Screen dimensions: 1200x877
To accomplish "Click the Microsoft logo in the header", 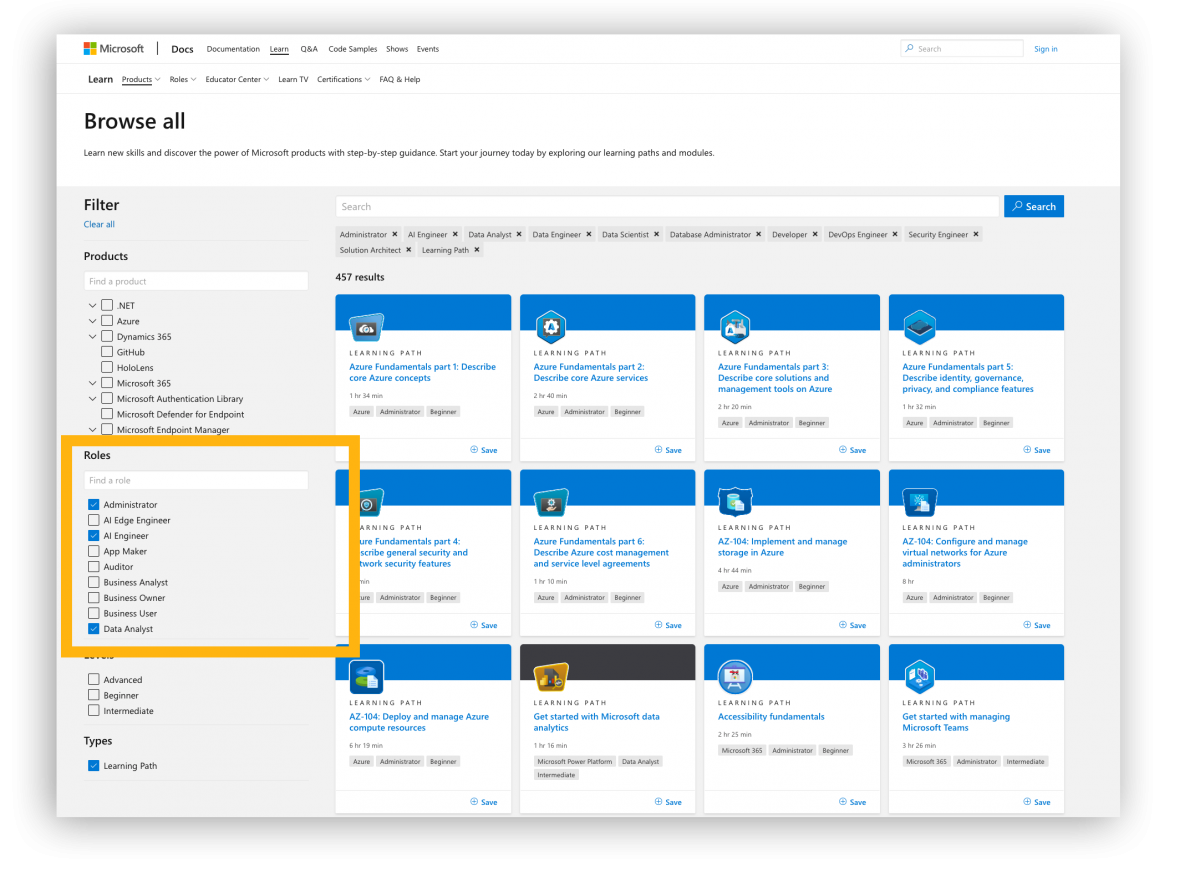I will tap(114, 49).
